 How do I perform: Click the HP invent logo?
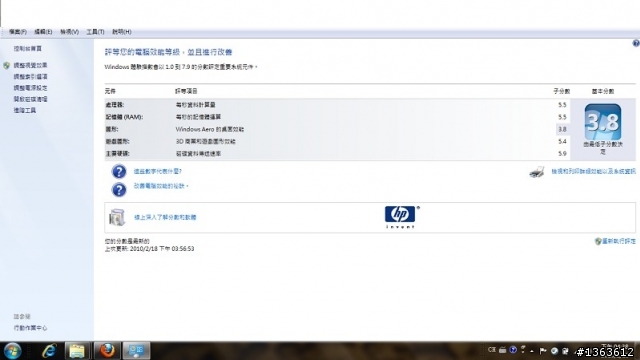(x=402, y=217)
